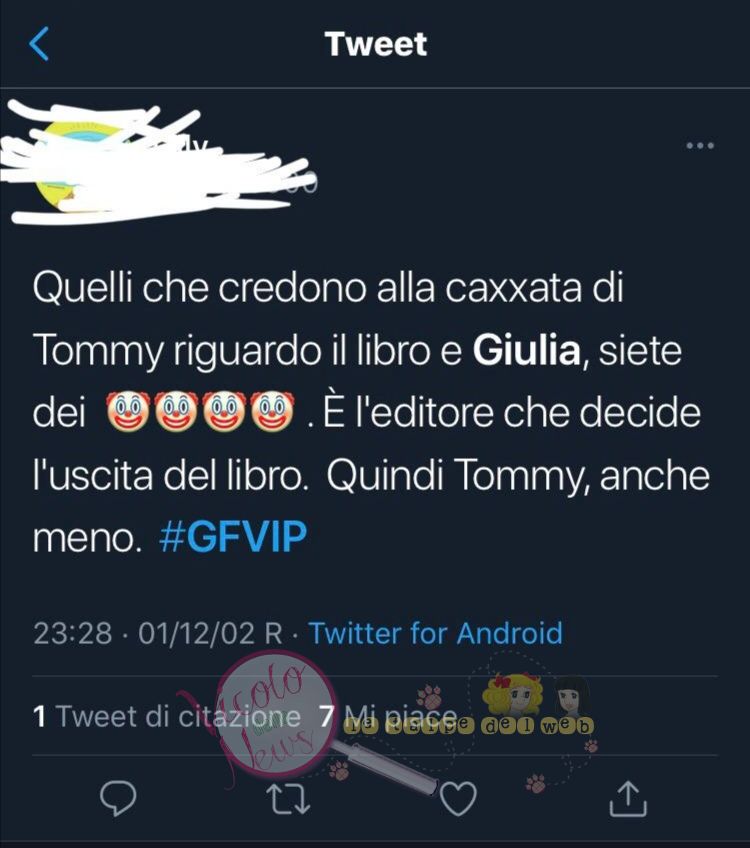750x848 pixels.
Task: Tap the Twitter for Android link
Action: point(435,633)
